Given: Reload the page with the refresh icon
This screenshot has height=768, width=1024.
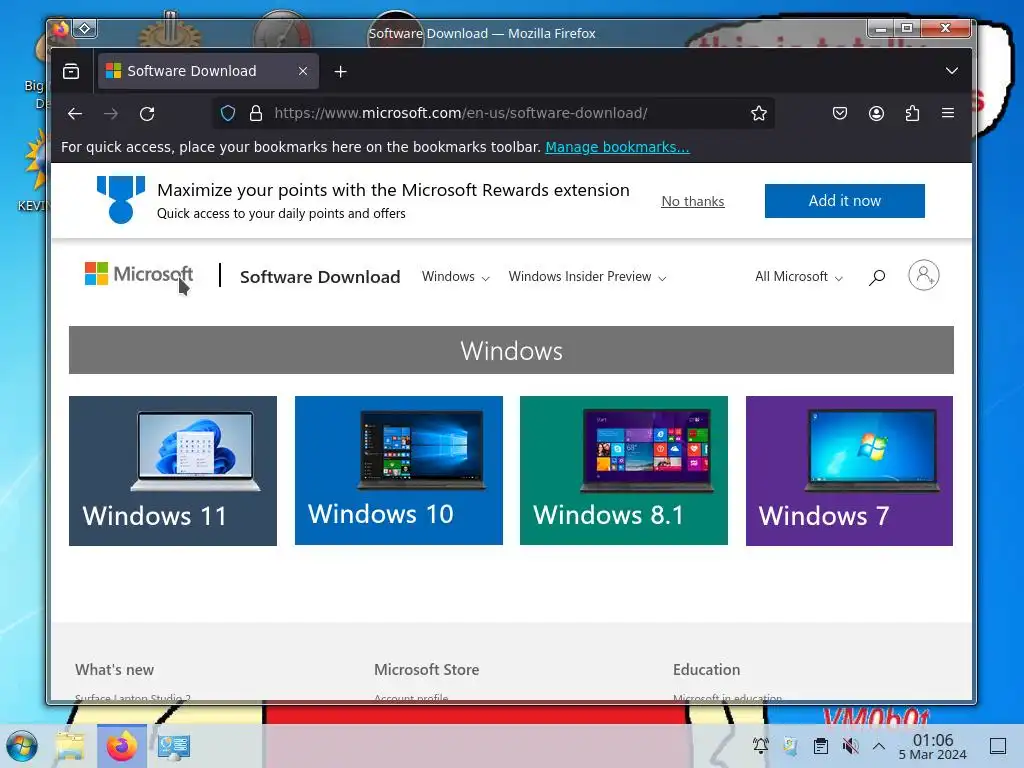Looking at the screenshot, I should click(x=147, y=114).
